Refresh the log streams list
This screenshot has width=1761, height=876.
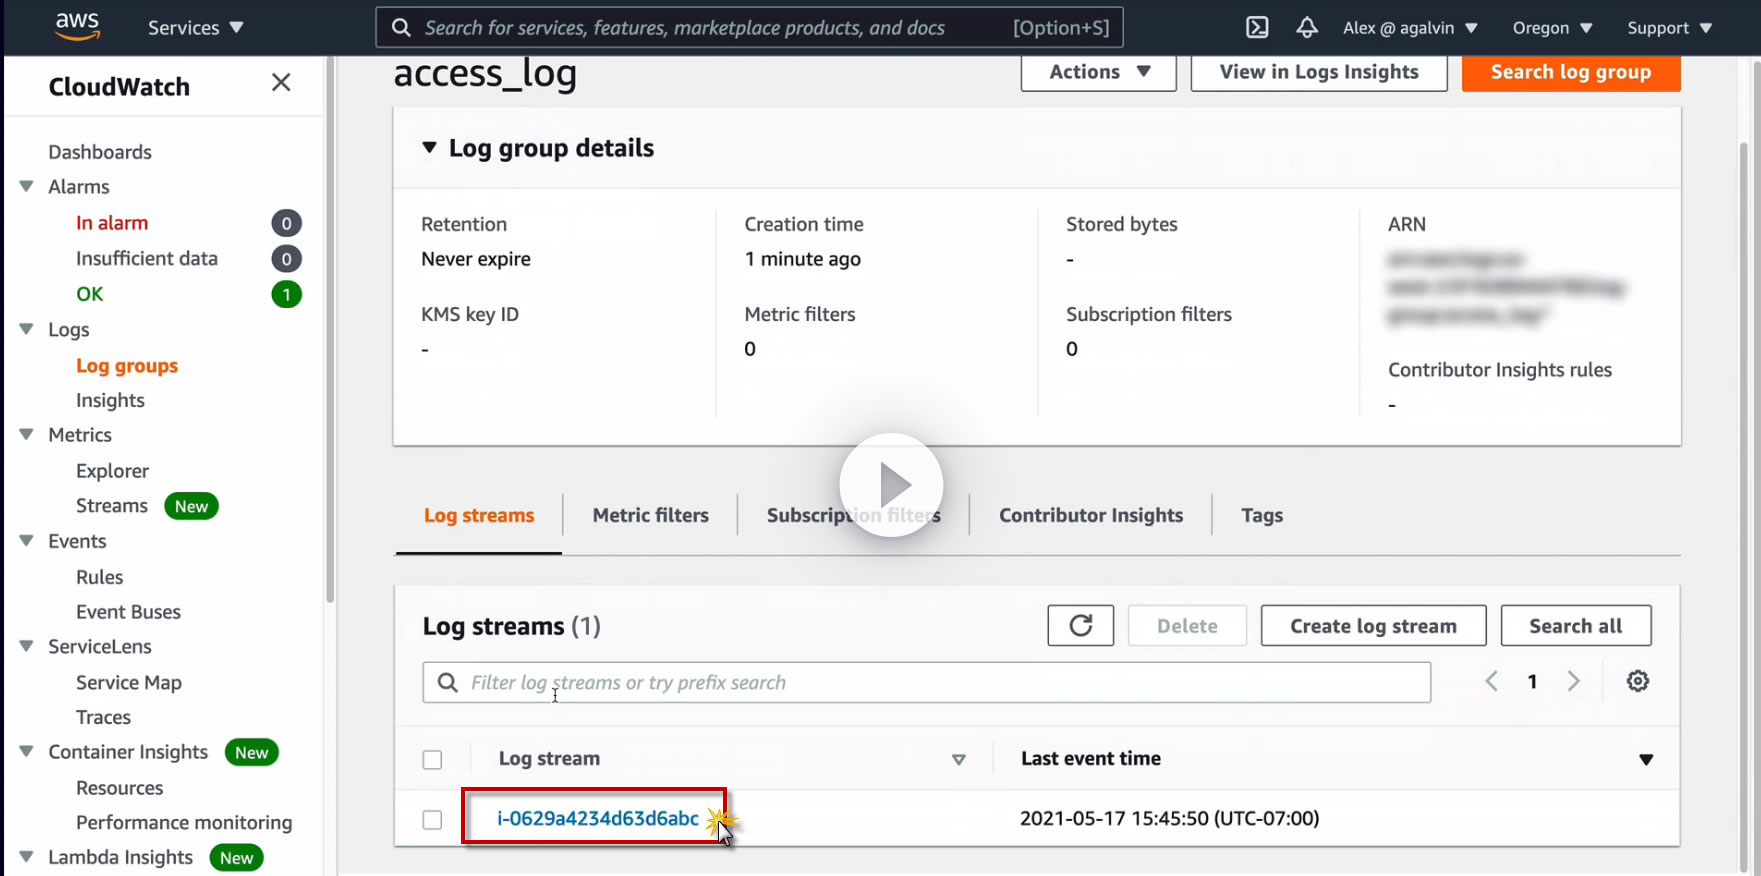pyautogui.click(x=1080, y=626)
